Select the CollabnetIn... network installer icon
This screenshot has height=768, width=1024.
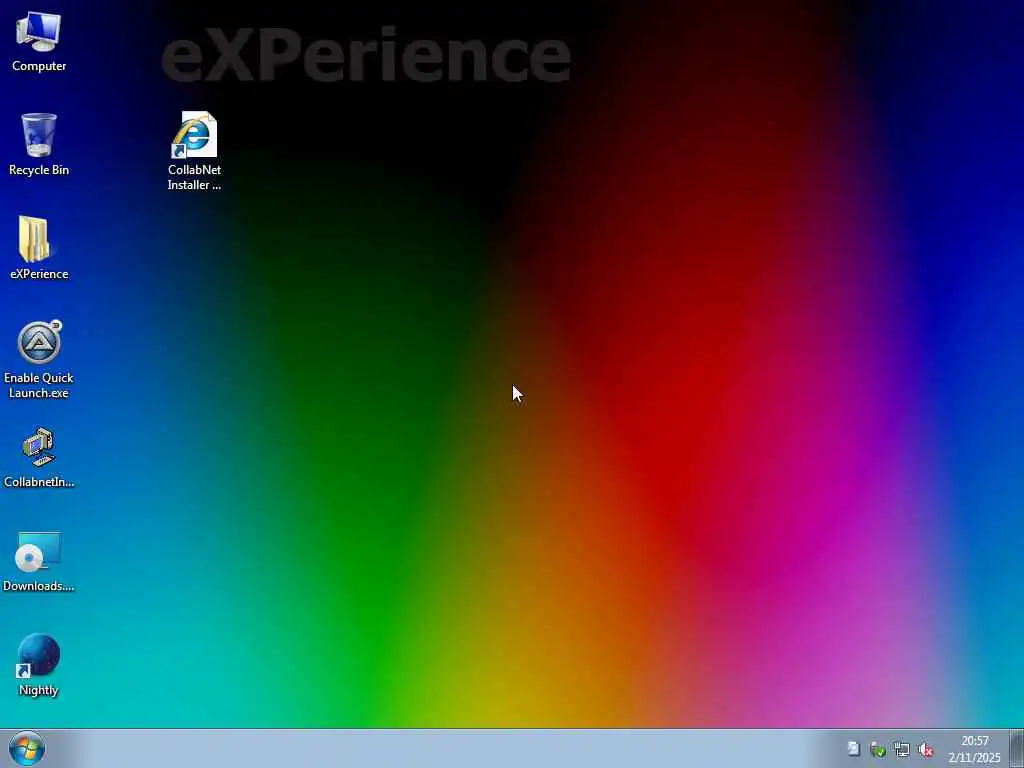point(39,457)
